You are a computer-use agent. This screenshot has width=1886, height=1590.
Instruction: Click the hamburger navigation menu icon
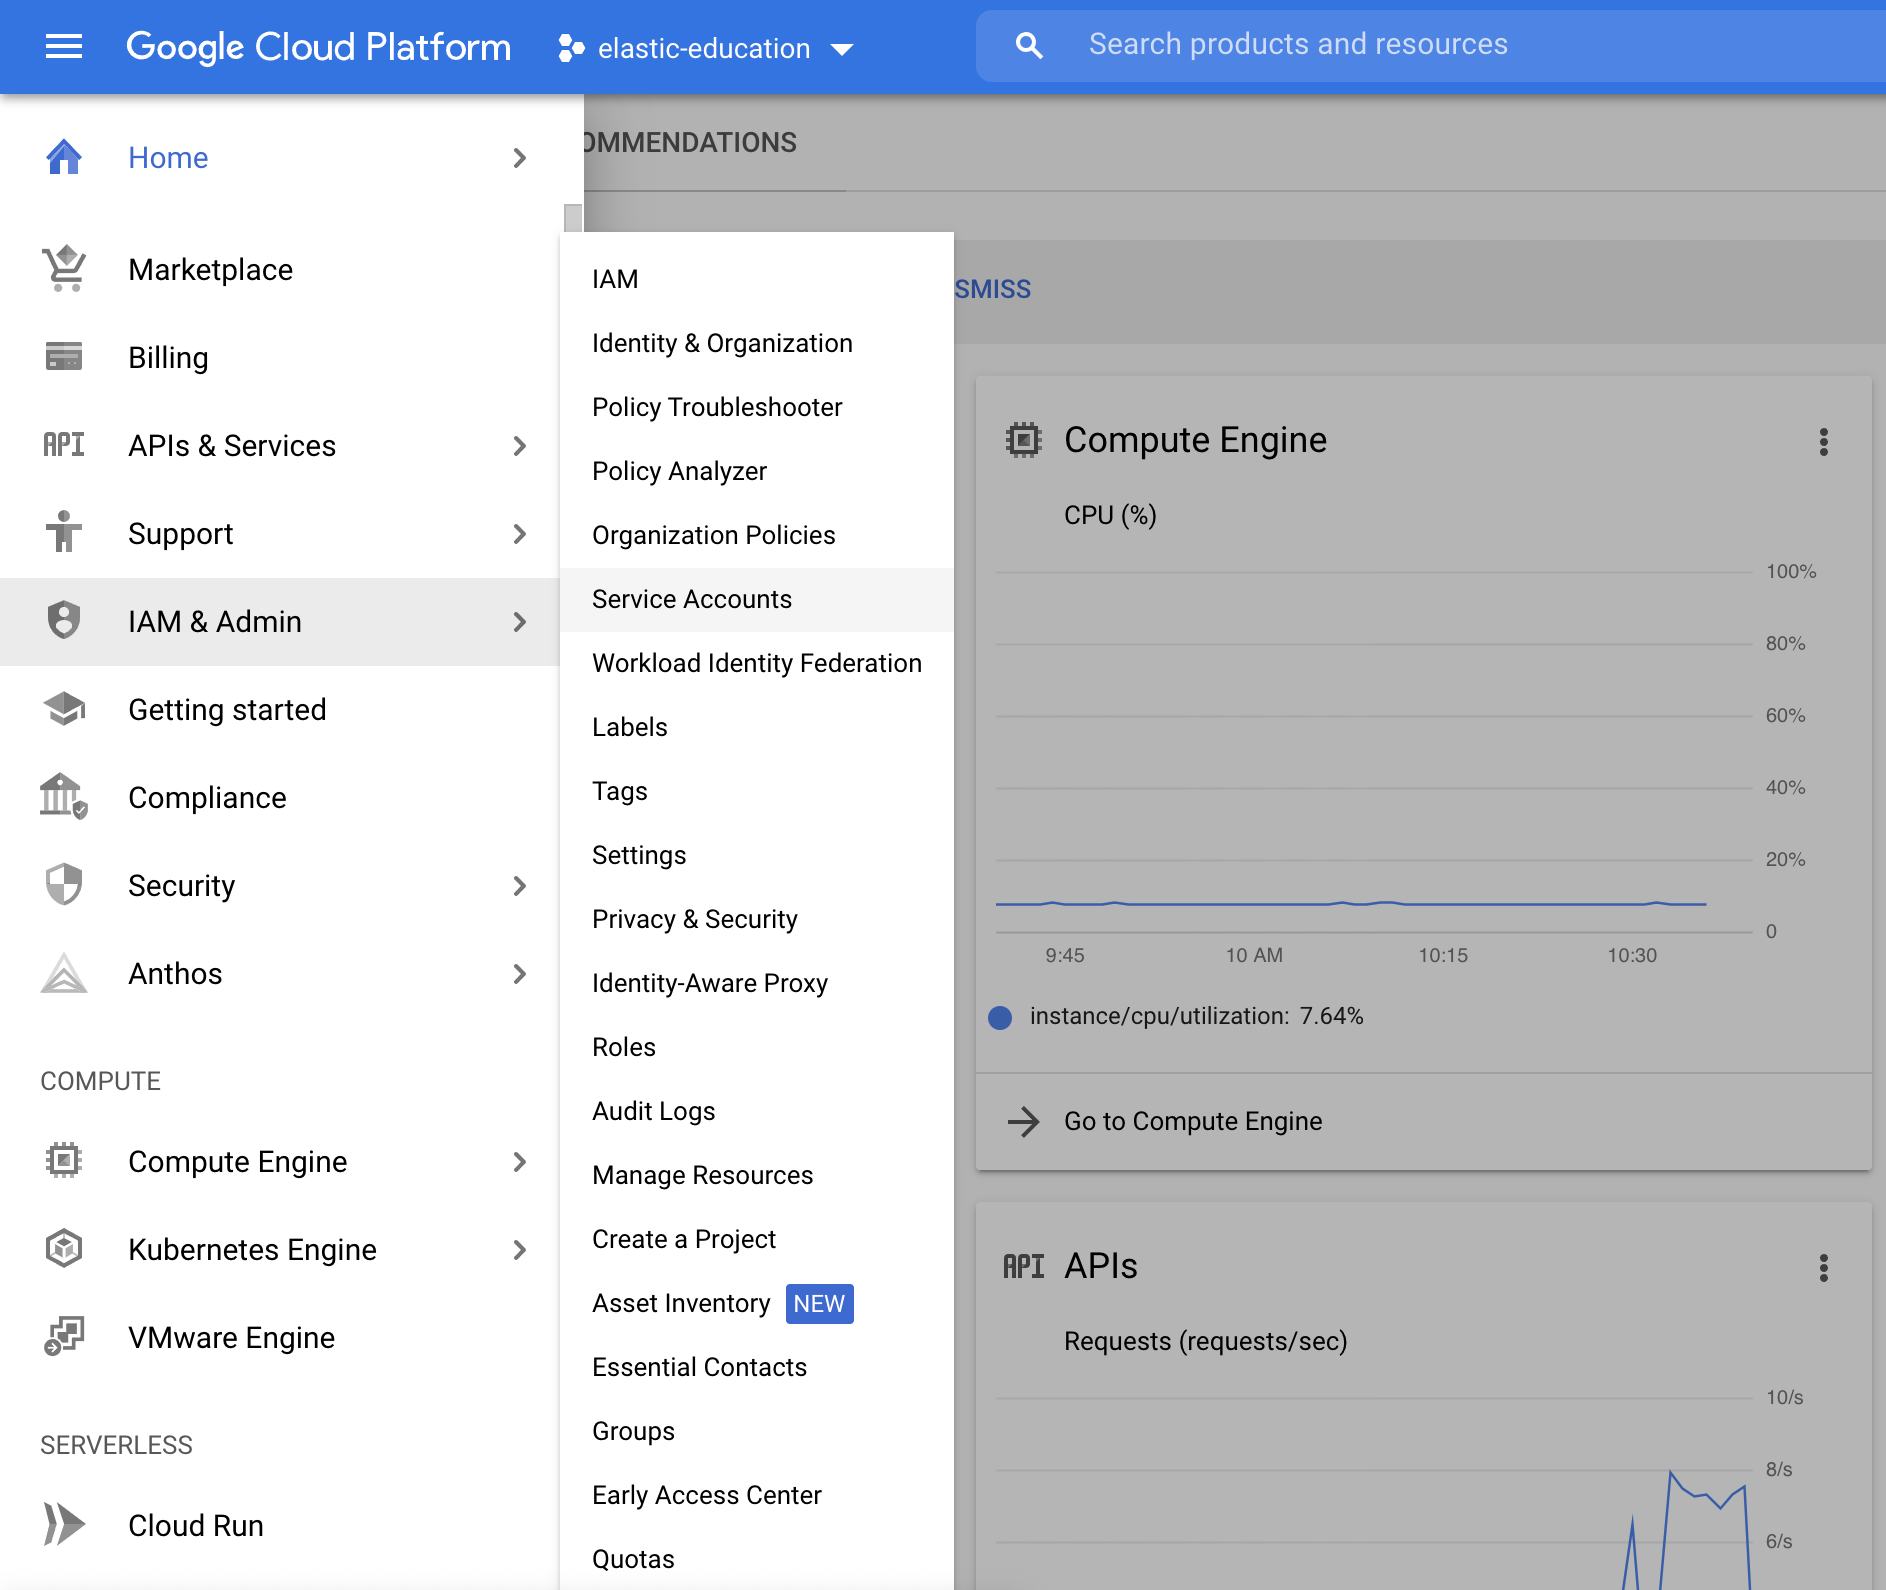(x=64, y=46)
